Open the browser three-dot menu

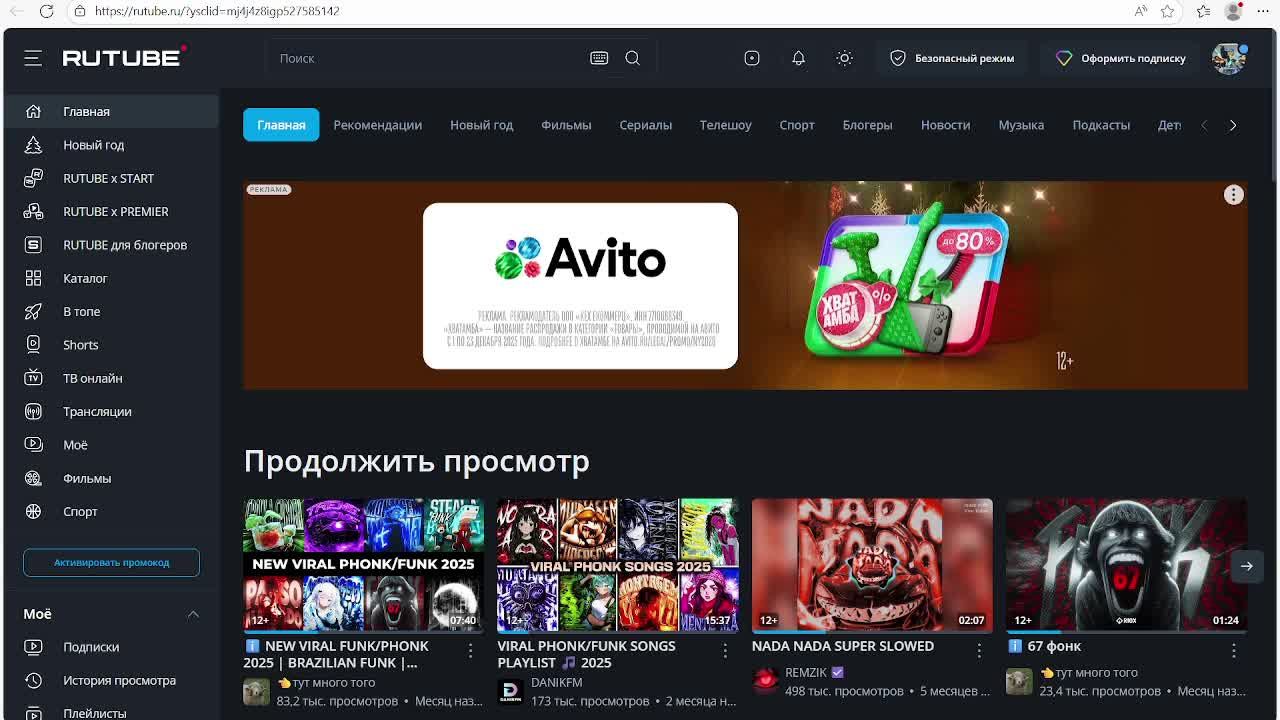tap(1263, 11)
